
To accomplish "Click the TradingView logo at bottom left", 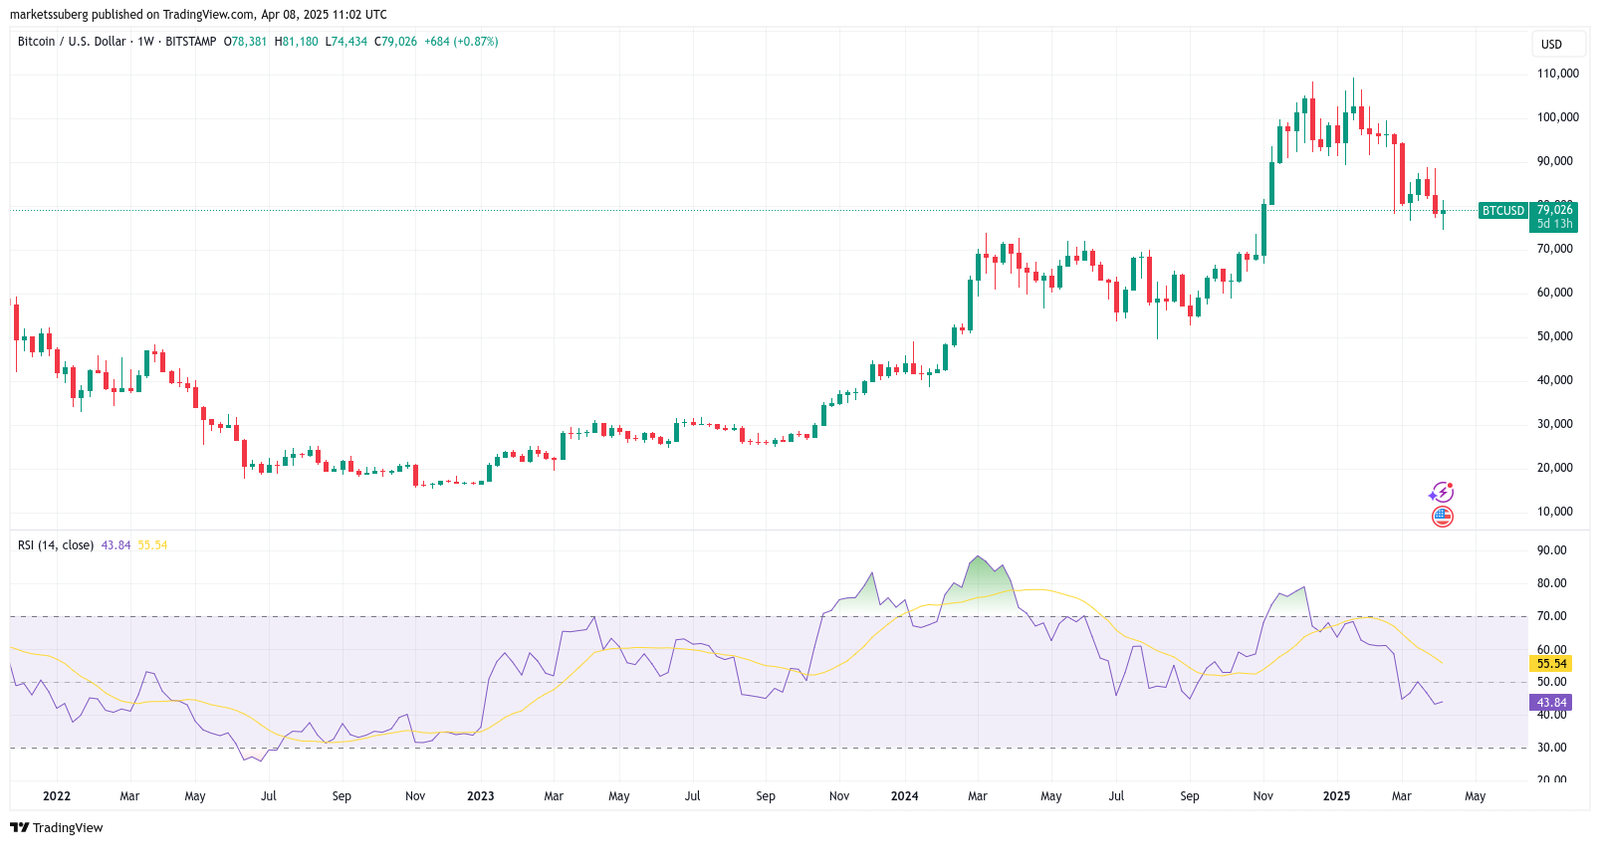I will click(57, 827).
